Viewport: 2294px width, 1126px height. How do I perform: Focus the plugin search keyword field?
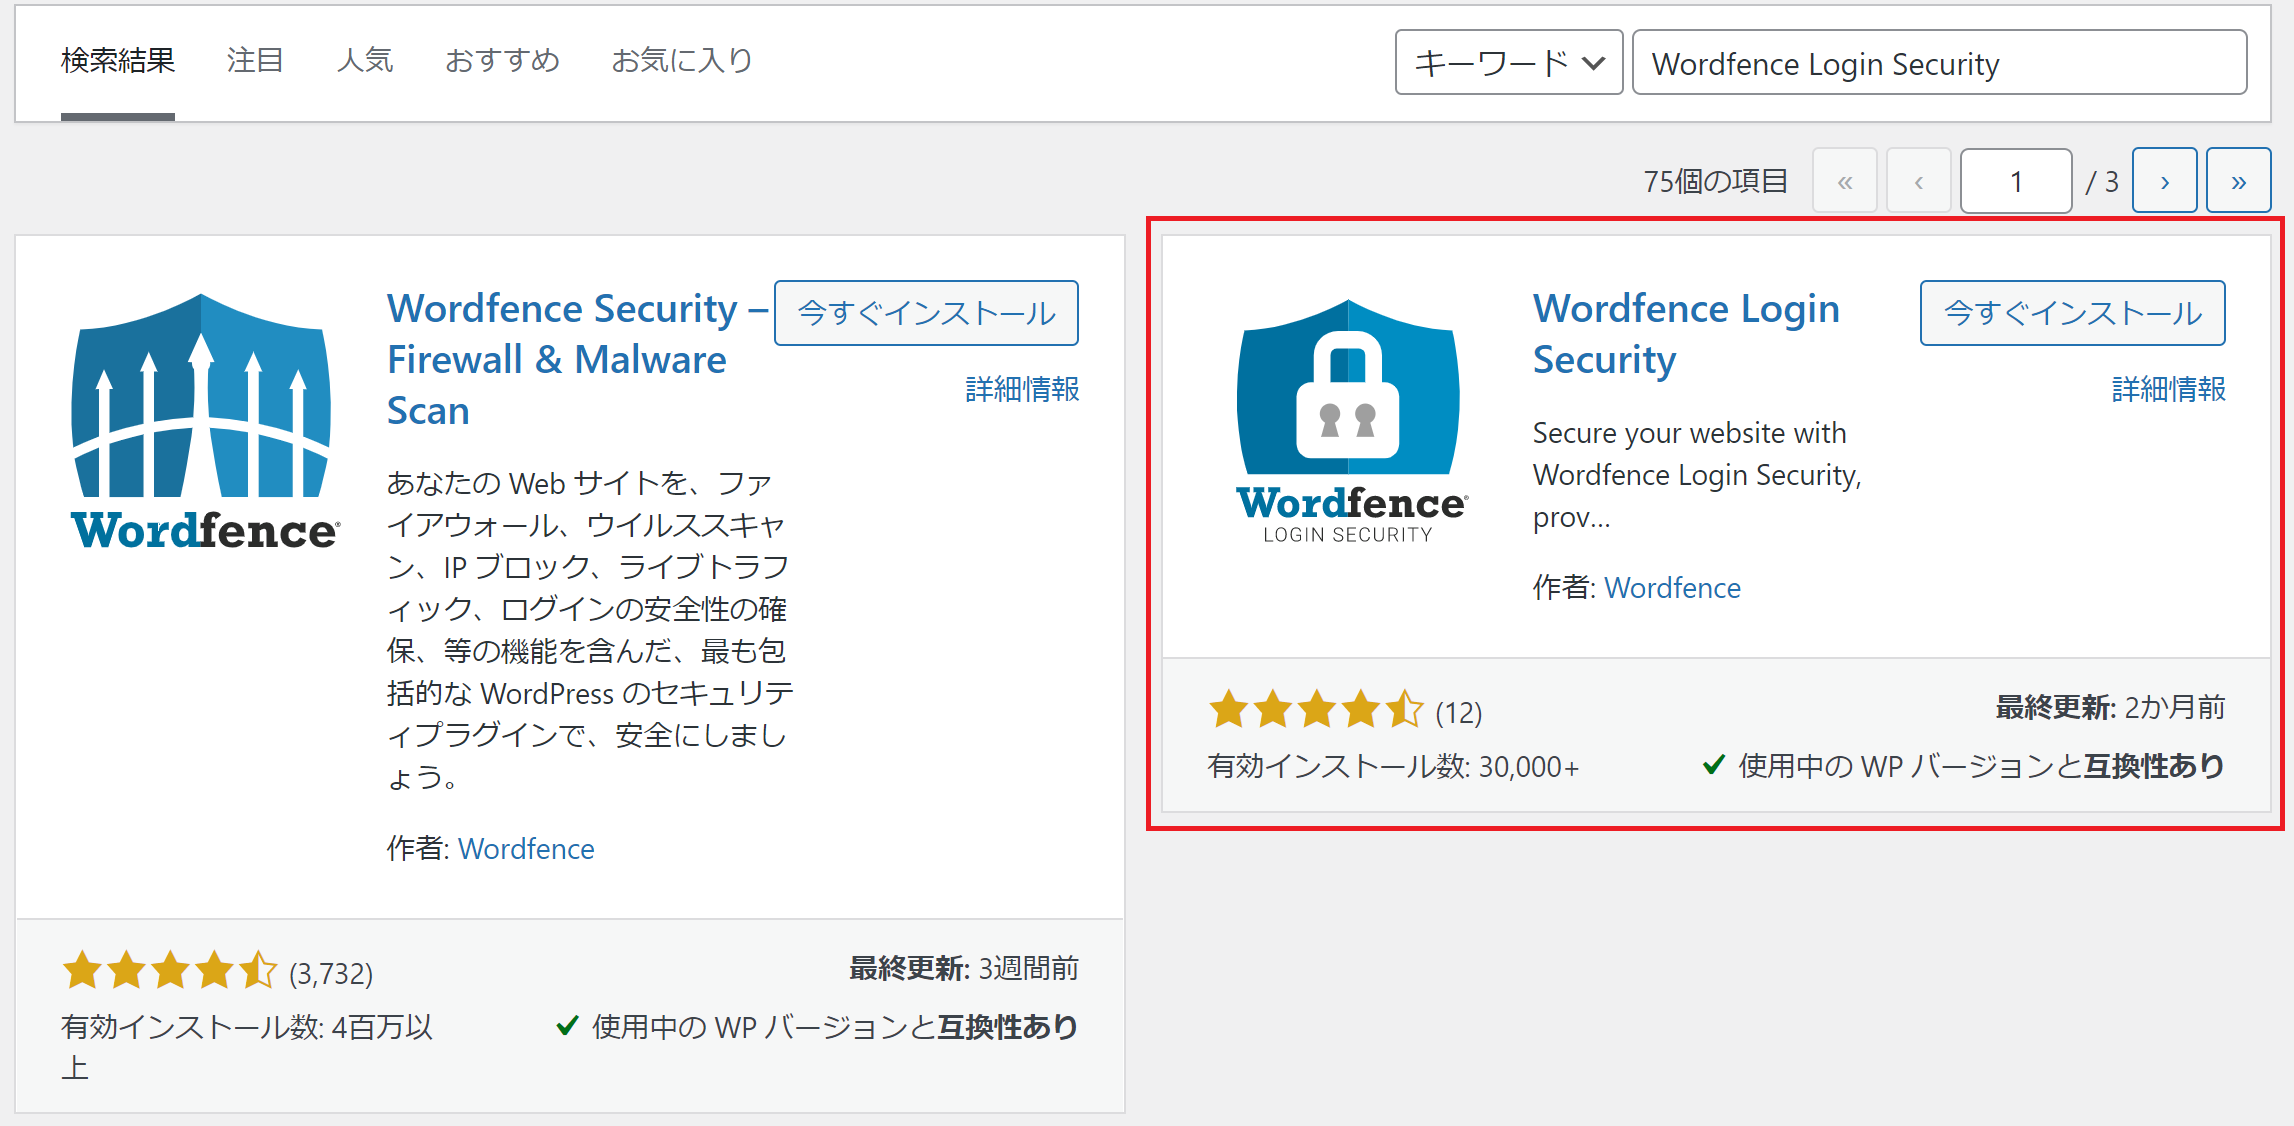pos(1938,63)
